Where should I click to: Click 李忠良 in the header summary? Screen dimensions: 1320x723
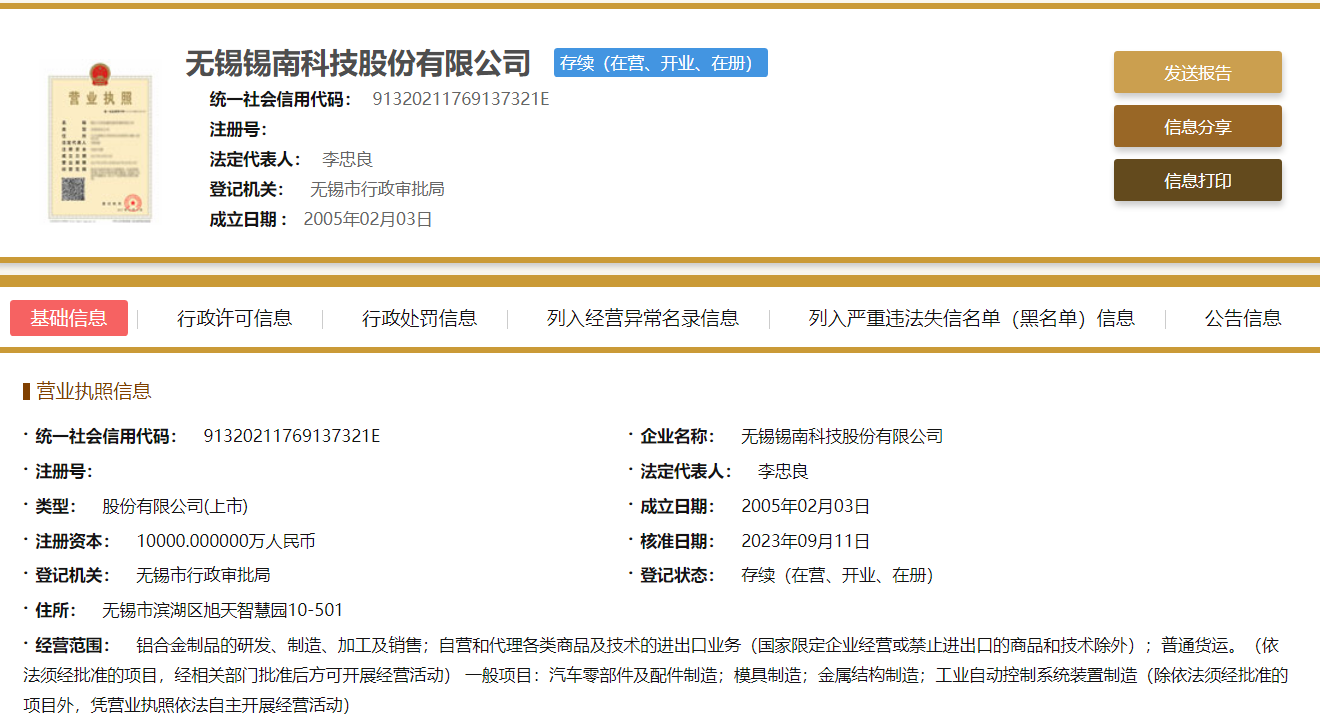click(x=347, y=159)
